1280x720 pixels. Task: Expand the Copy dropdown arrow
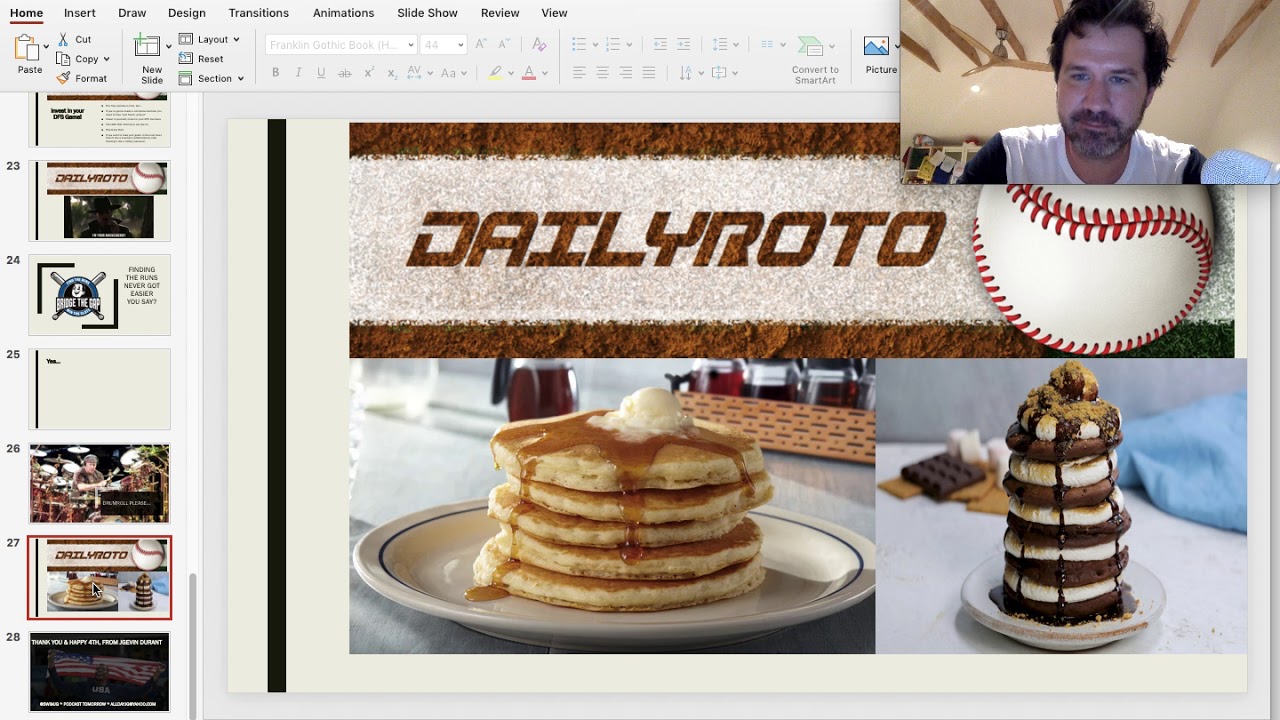click(x=106, y=59)
